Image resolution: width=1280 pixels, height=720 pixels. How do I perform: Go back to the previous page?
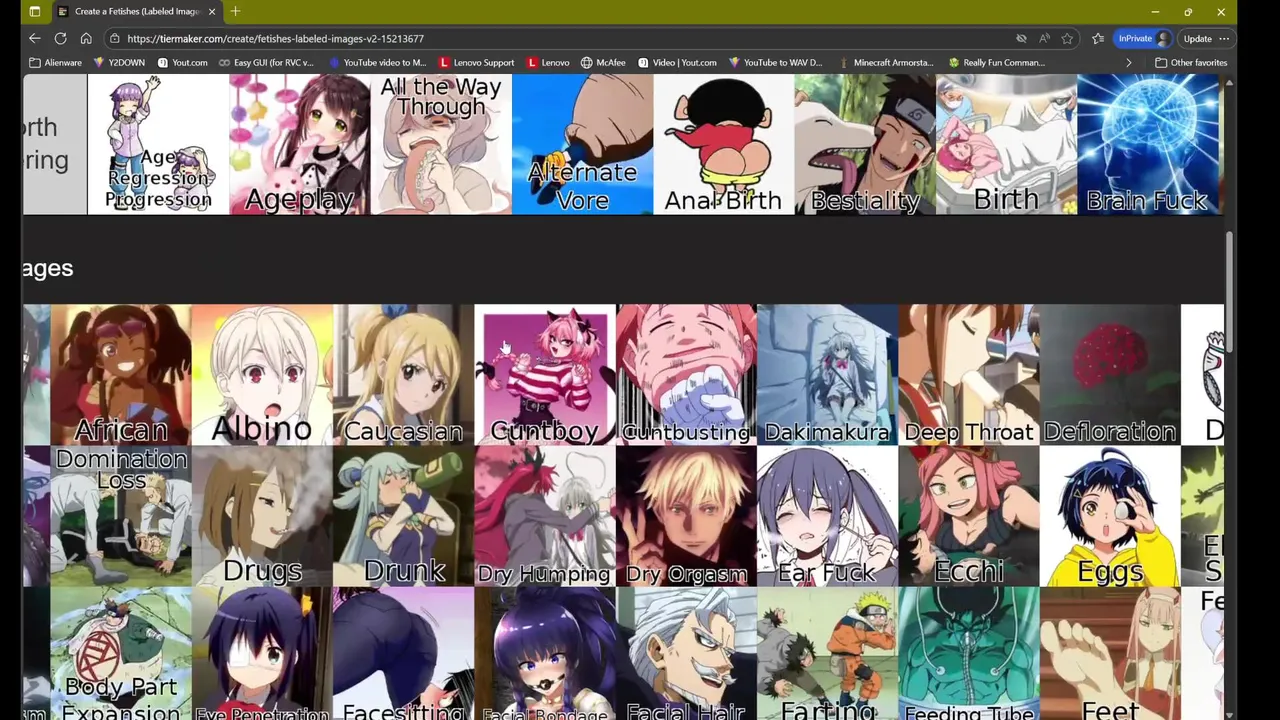(35, 38)
